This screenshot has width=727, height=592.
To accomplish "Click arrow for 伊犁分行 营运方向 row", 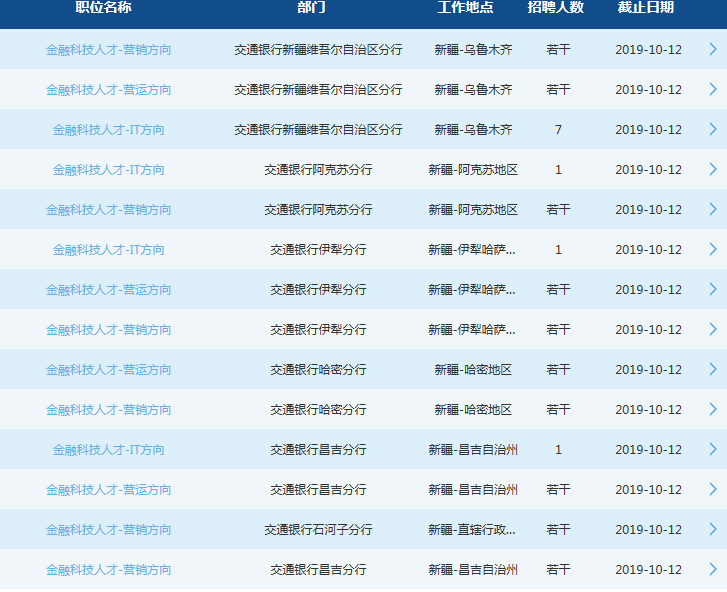I will (x=712, y=289).
